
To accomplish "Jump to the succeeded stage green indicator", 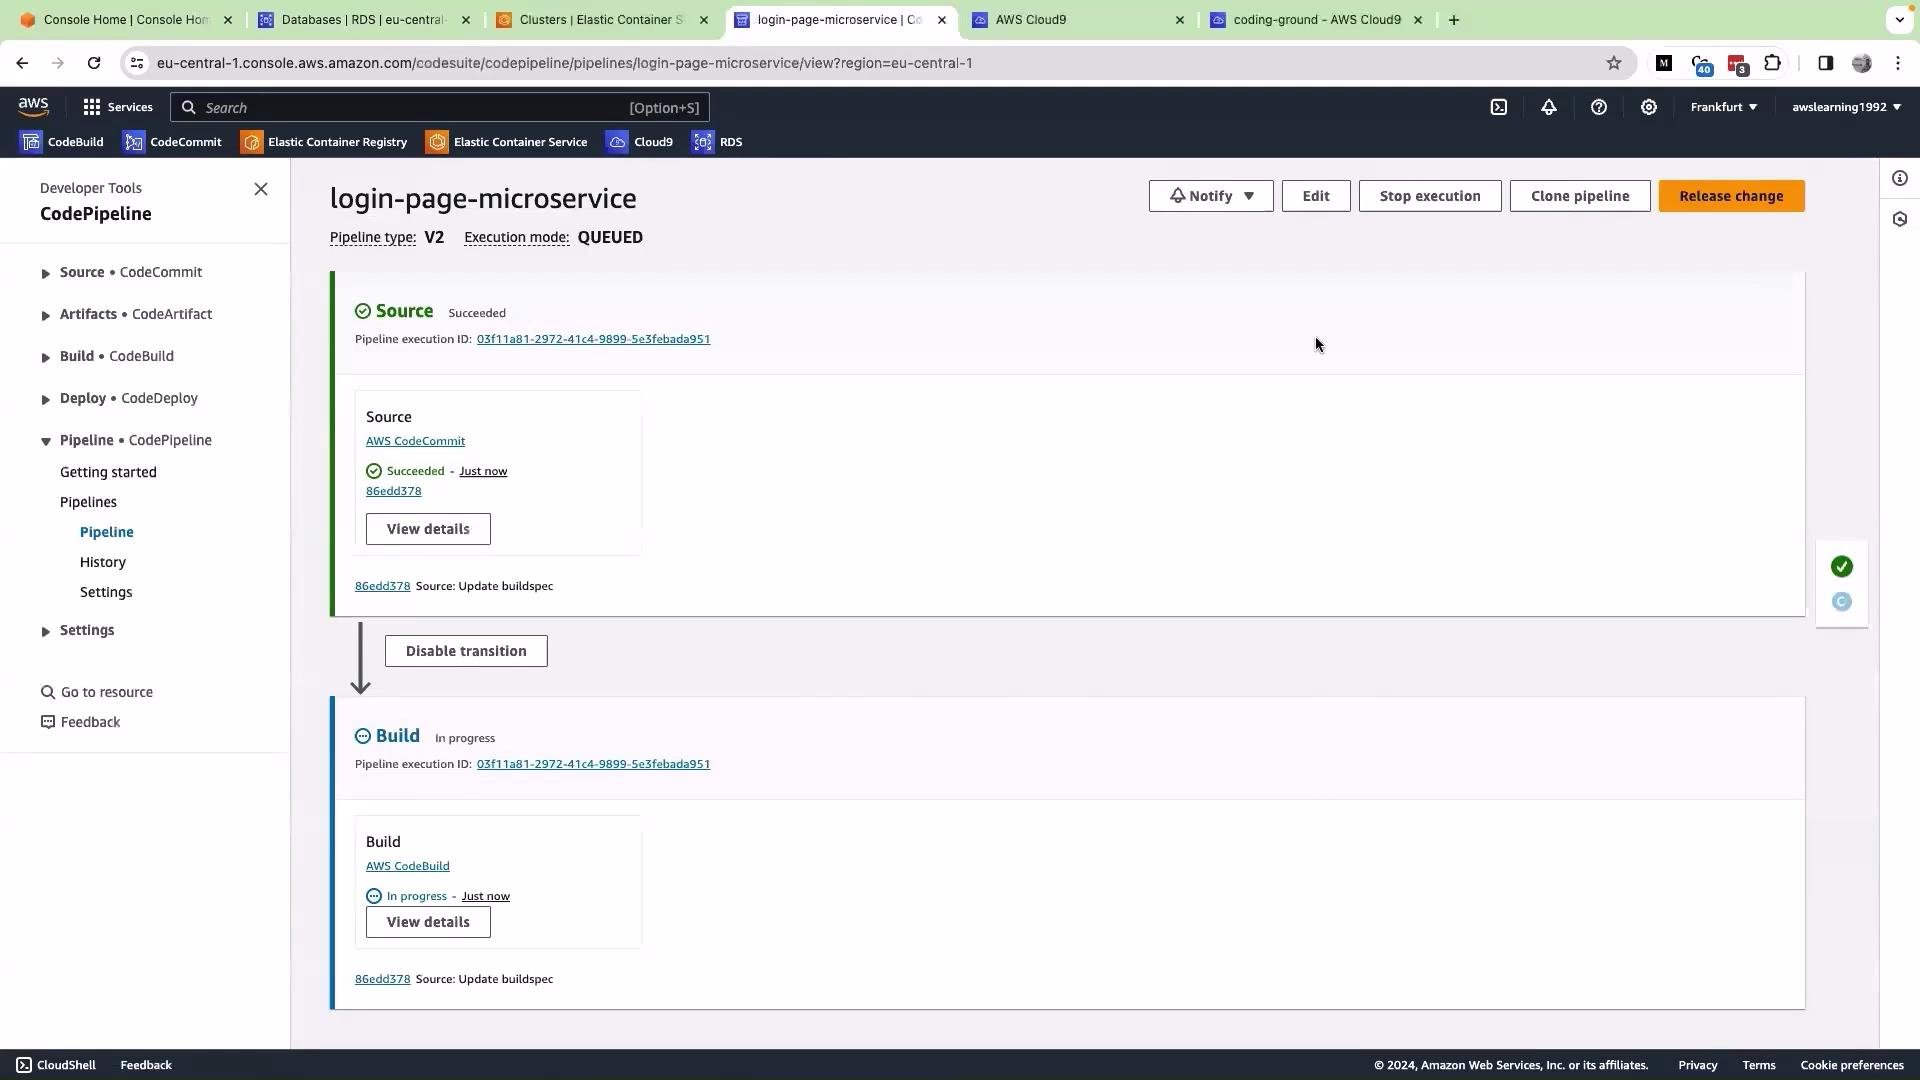I will click(x=1841, y=567).
